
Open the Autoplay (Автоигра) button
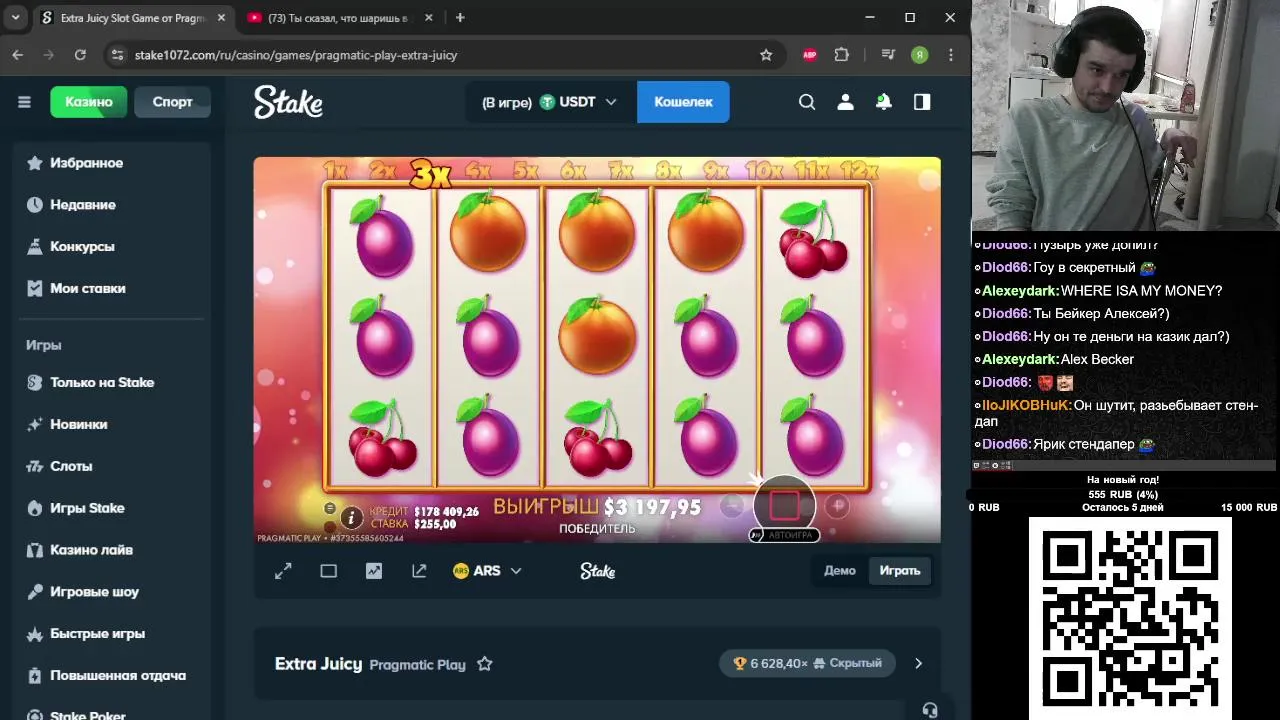point(785,535)
